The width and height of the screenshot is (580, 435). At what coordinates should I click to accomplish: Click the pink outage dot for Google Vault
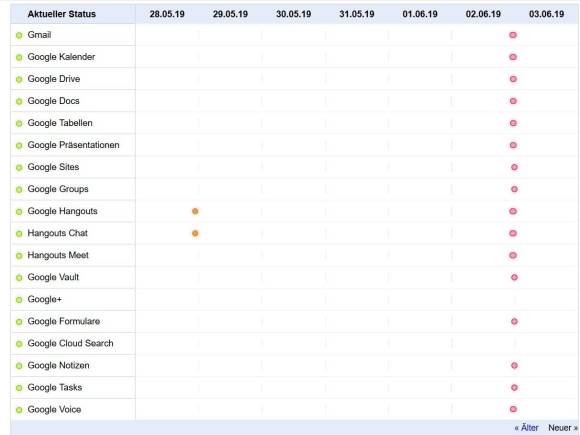click(514, 277)
